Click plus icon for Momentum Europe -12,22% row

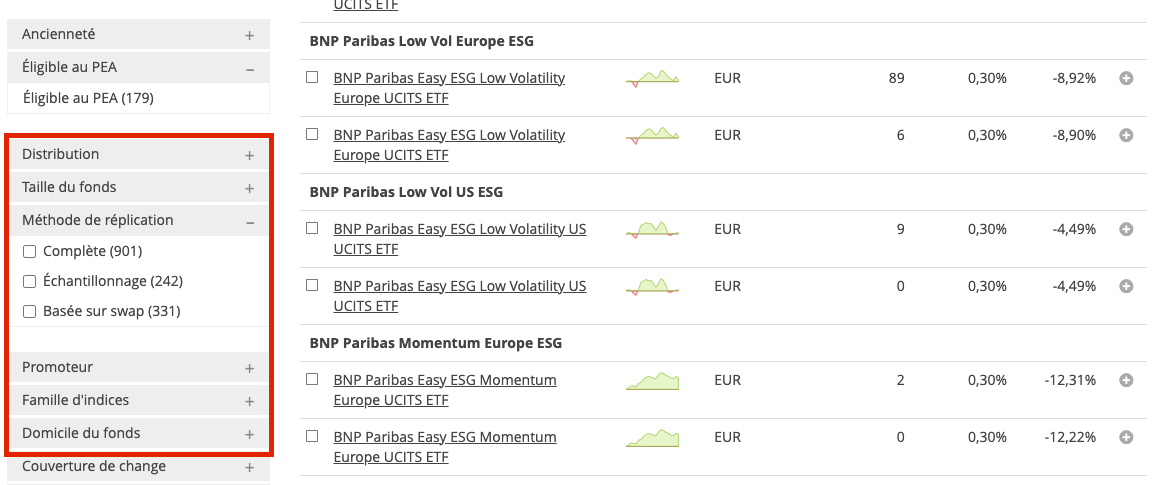click(1126, 437)
